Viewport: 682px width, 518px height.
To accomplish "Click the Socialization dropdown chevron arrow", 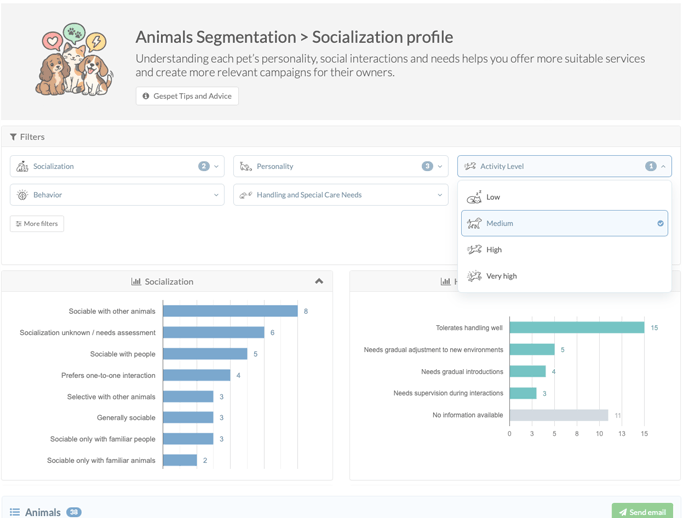I will tap(216, 166).
